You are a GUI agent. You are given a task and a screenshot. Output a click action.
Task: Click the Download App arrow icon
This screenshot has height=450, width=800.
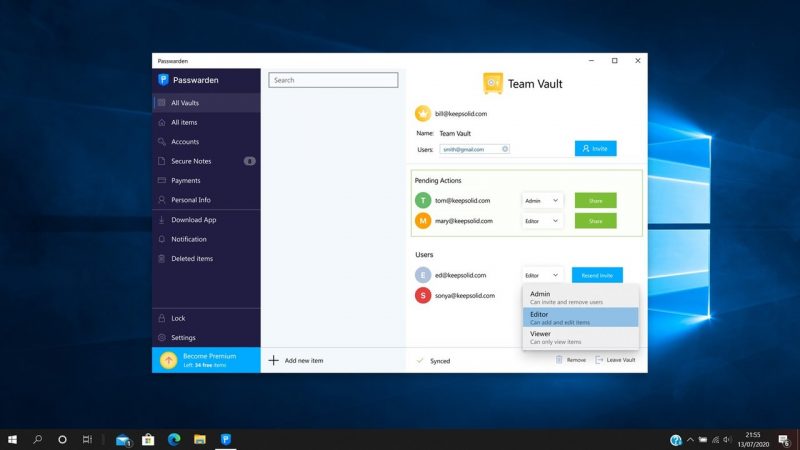click(162, 220)
